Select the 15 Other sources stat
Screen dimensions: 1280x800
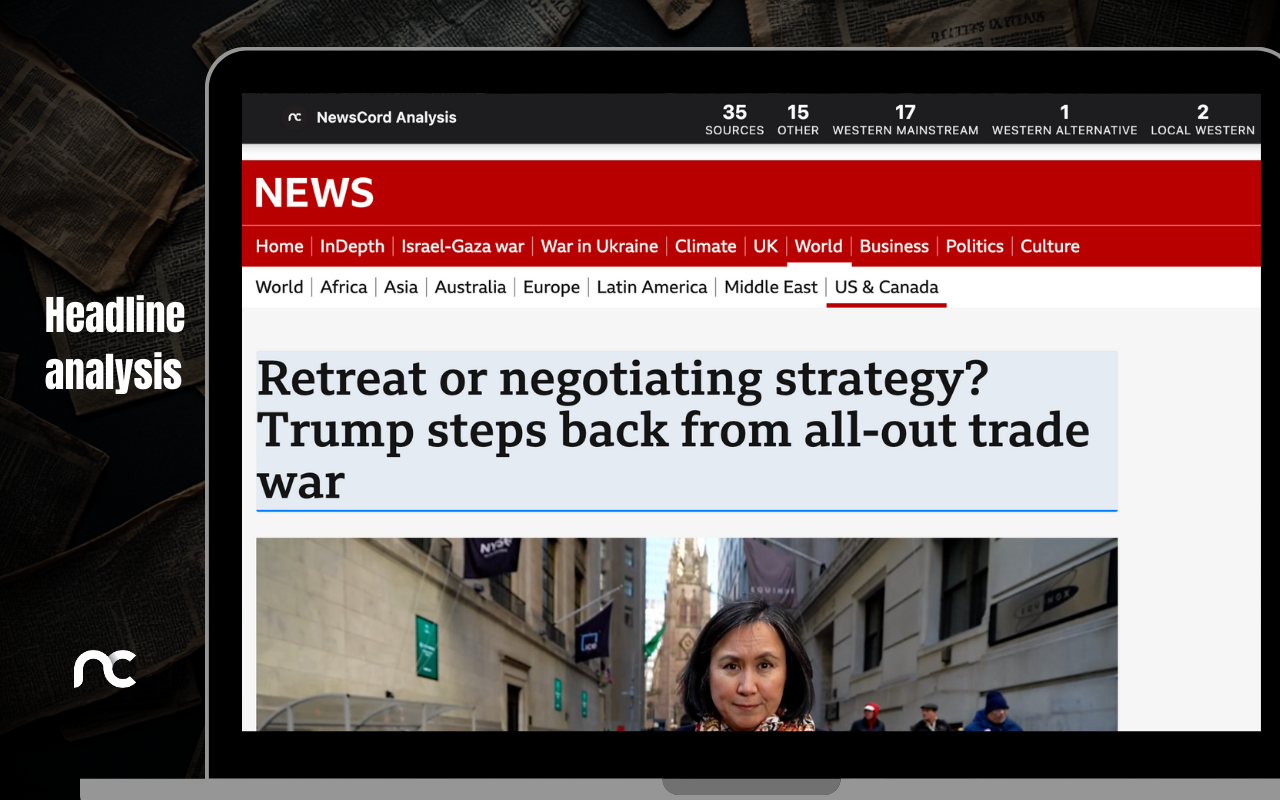click(x=798, y=119)
